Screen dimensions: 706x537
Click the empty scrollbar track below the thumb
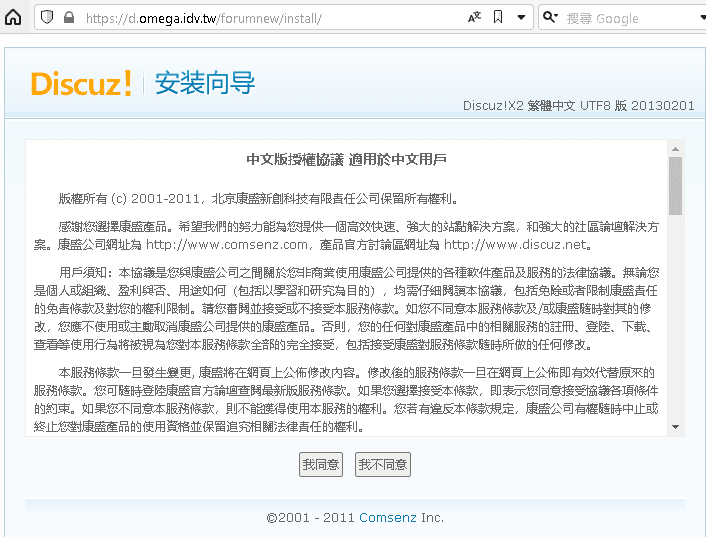tap(676, 320)
